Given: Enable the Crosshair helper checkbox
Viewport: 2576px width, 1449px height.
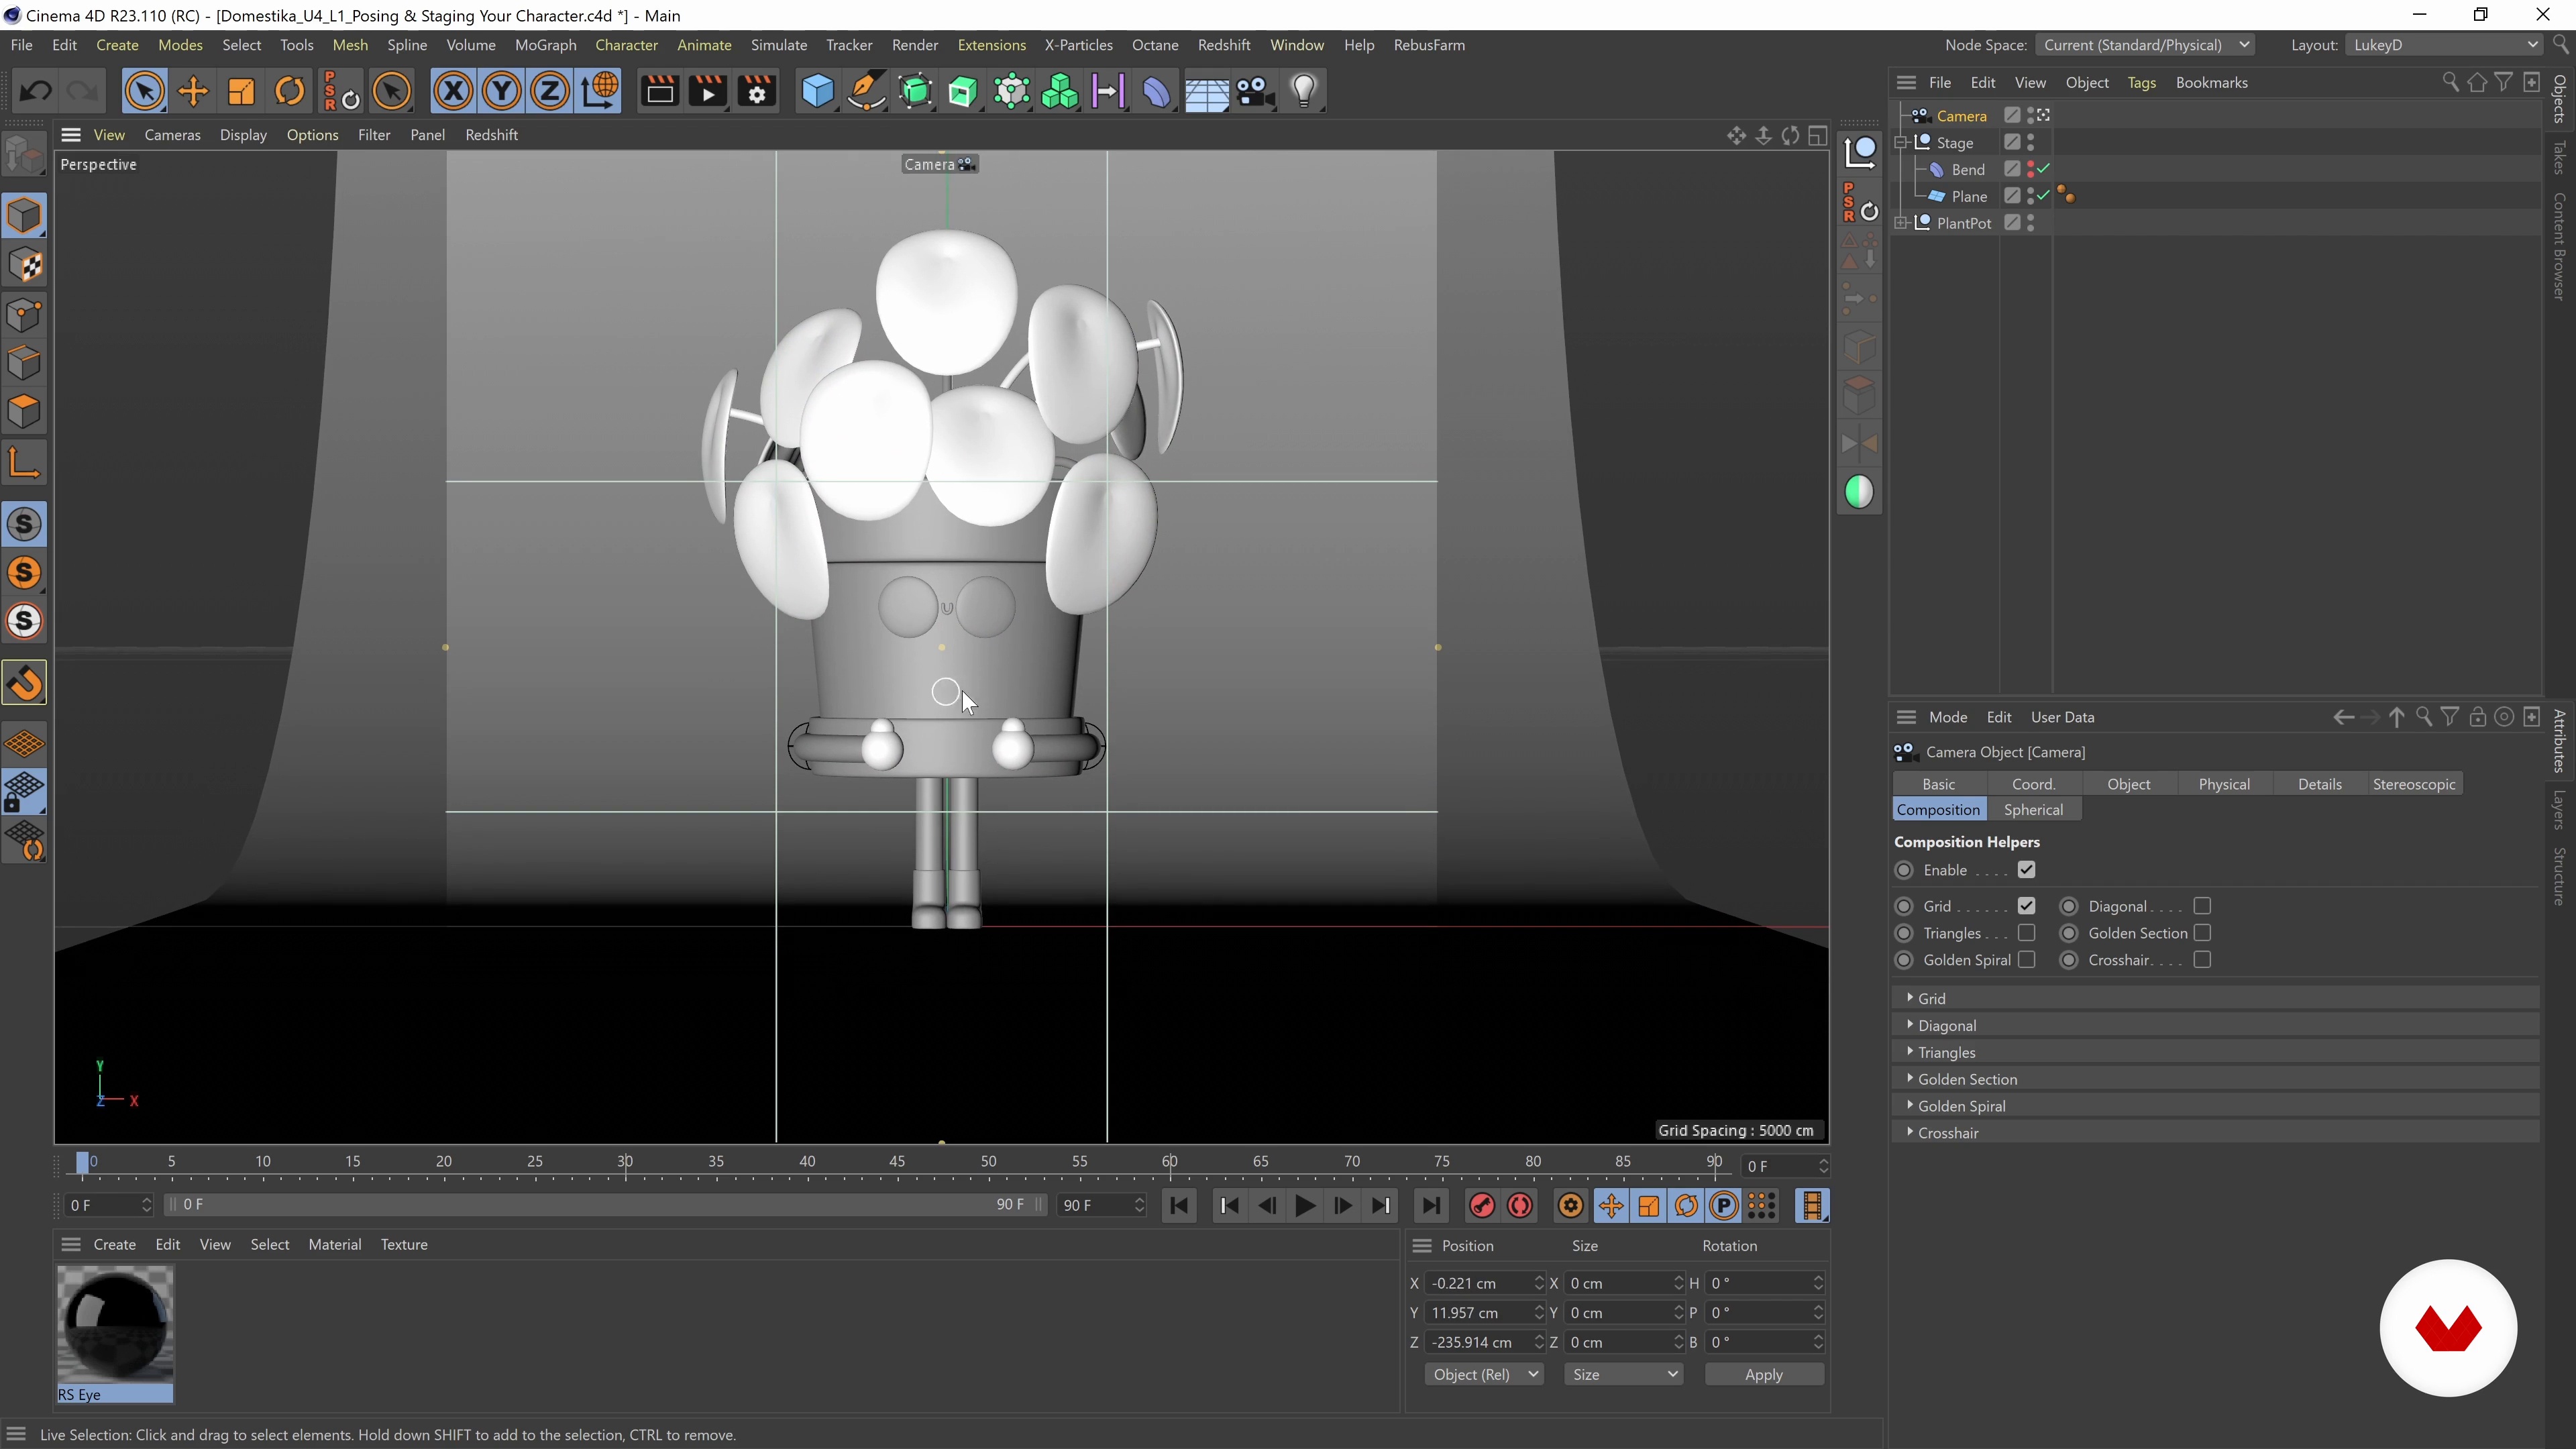Looking at the screenshot, I should (2202, 960).
